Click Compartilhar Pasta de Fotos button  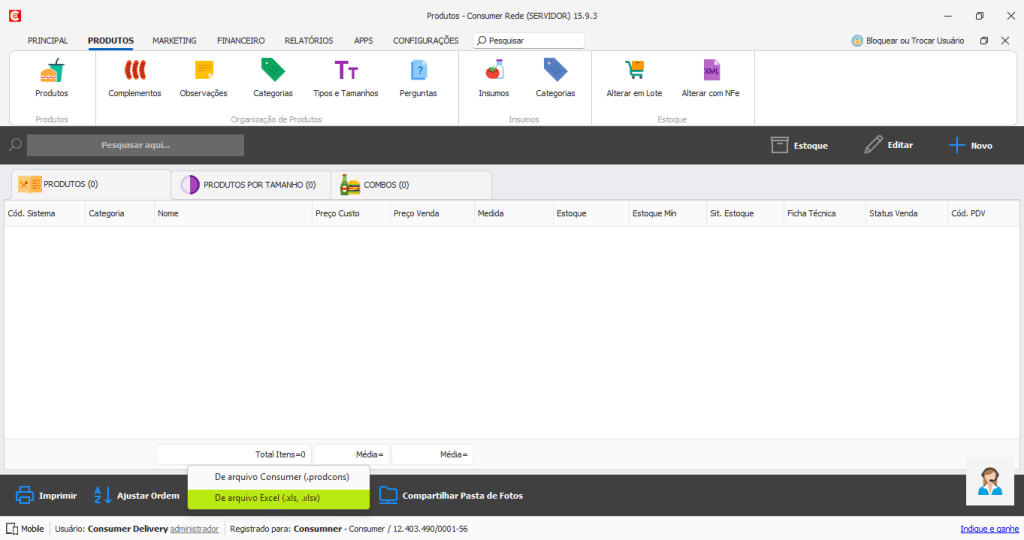tap(451, 495)
